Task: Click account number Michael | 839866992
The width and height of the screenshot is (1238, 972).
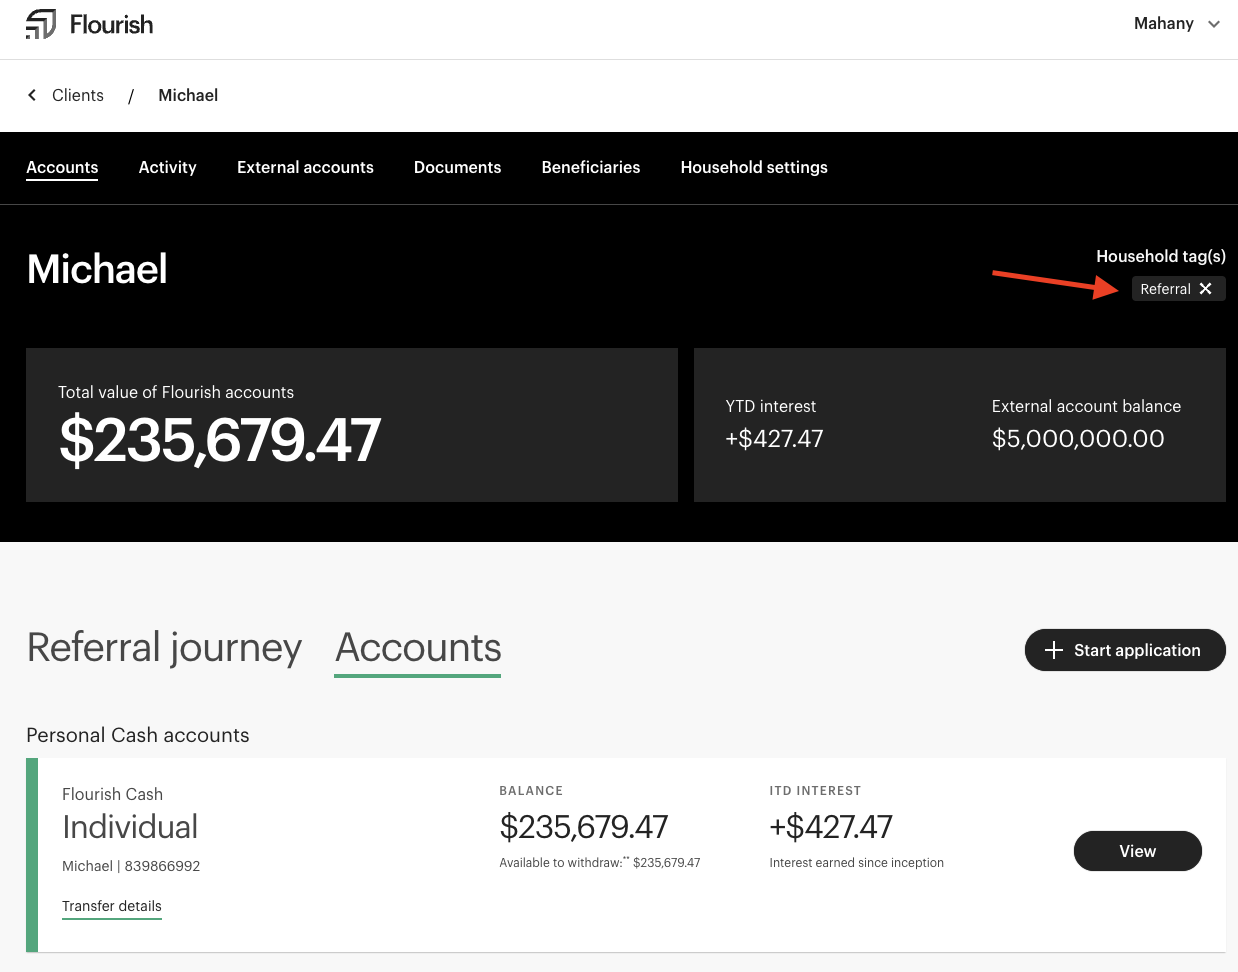Action: (x=131, y=866)
